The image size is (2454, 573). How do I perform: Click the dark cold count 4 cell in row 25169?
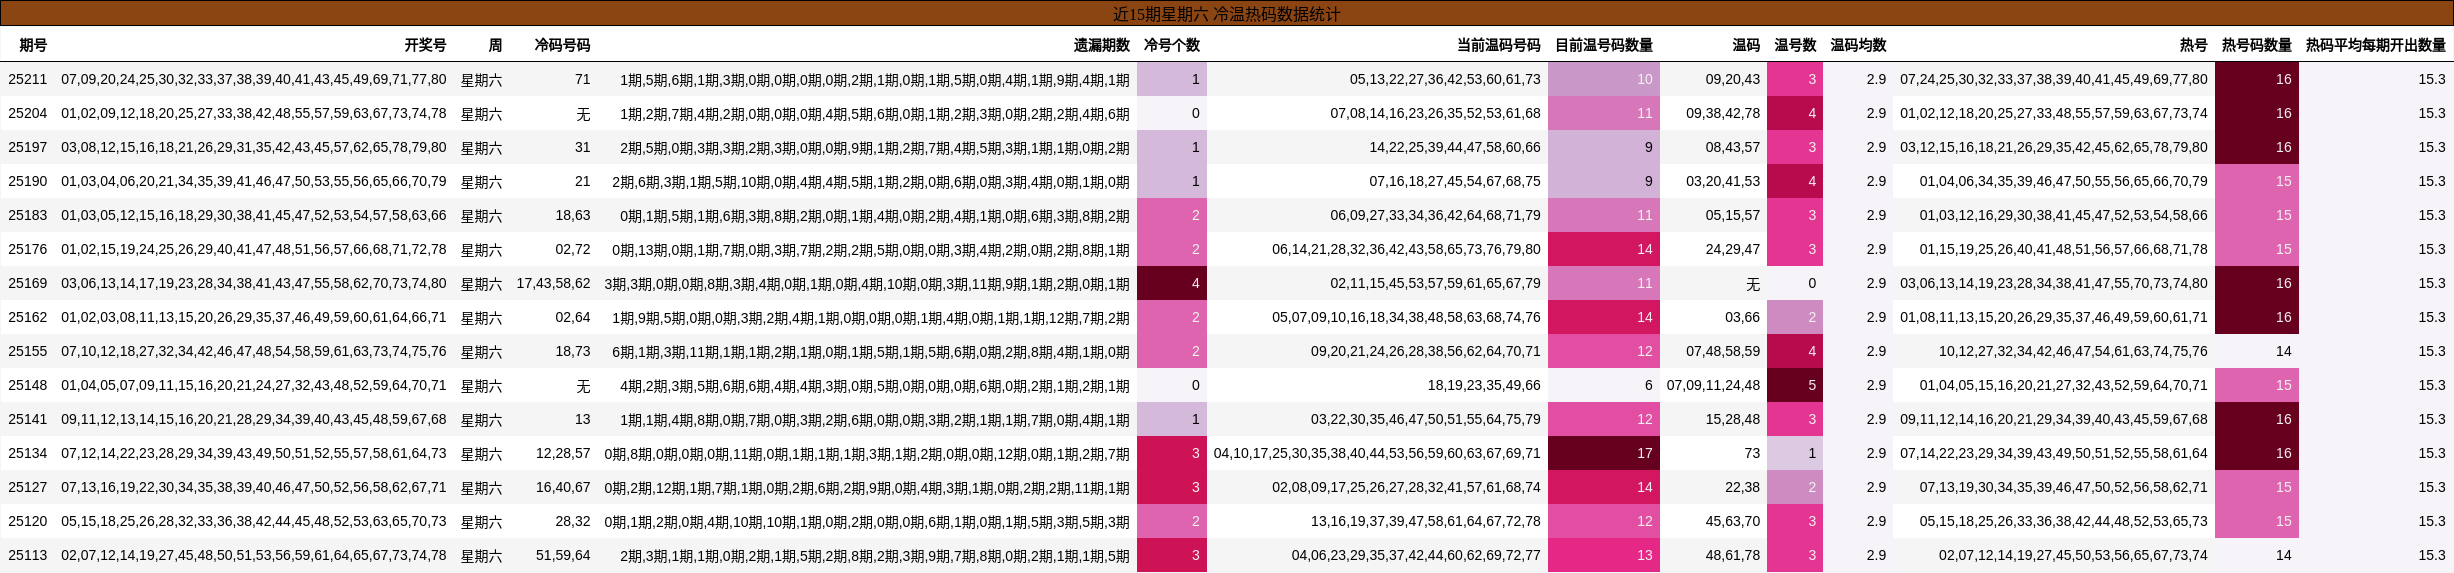(x=1172, y=283)
